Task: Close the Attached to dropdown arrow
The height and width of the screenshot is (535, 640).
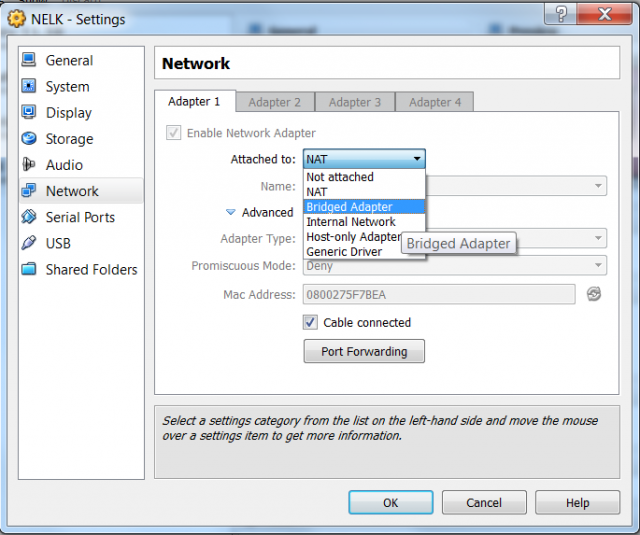Action: point(416,159)
